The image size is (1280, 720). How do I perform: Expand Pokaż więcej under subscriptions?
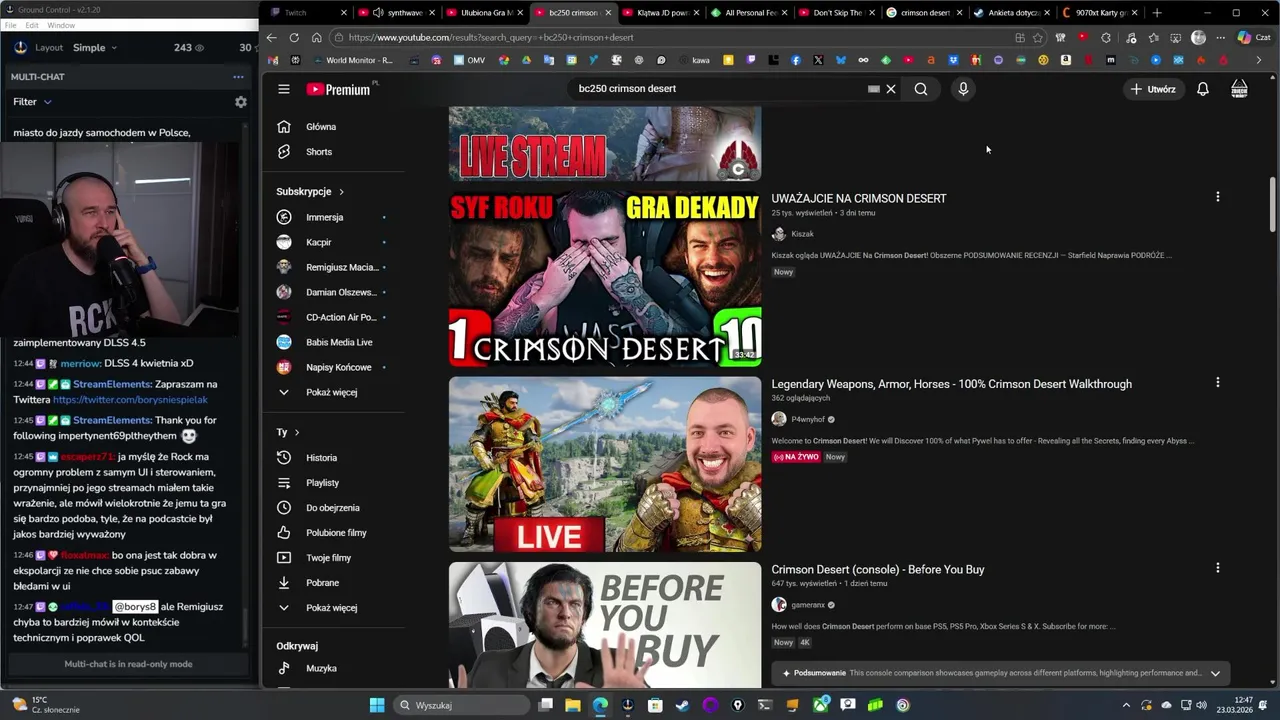point(331,392)
